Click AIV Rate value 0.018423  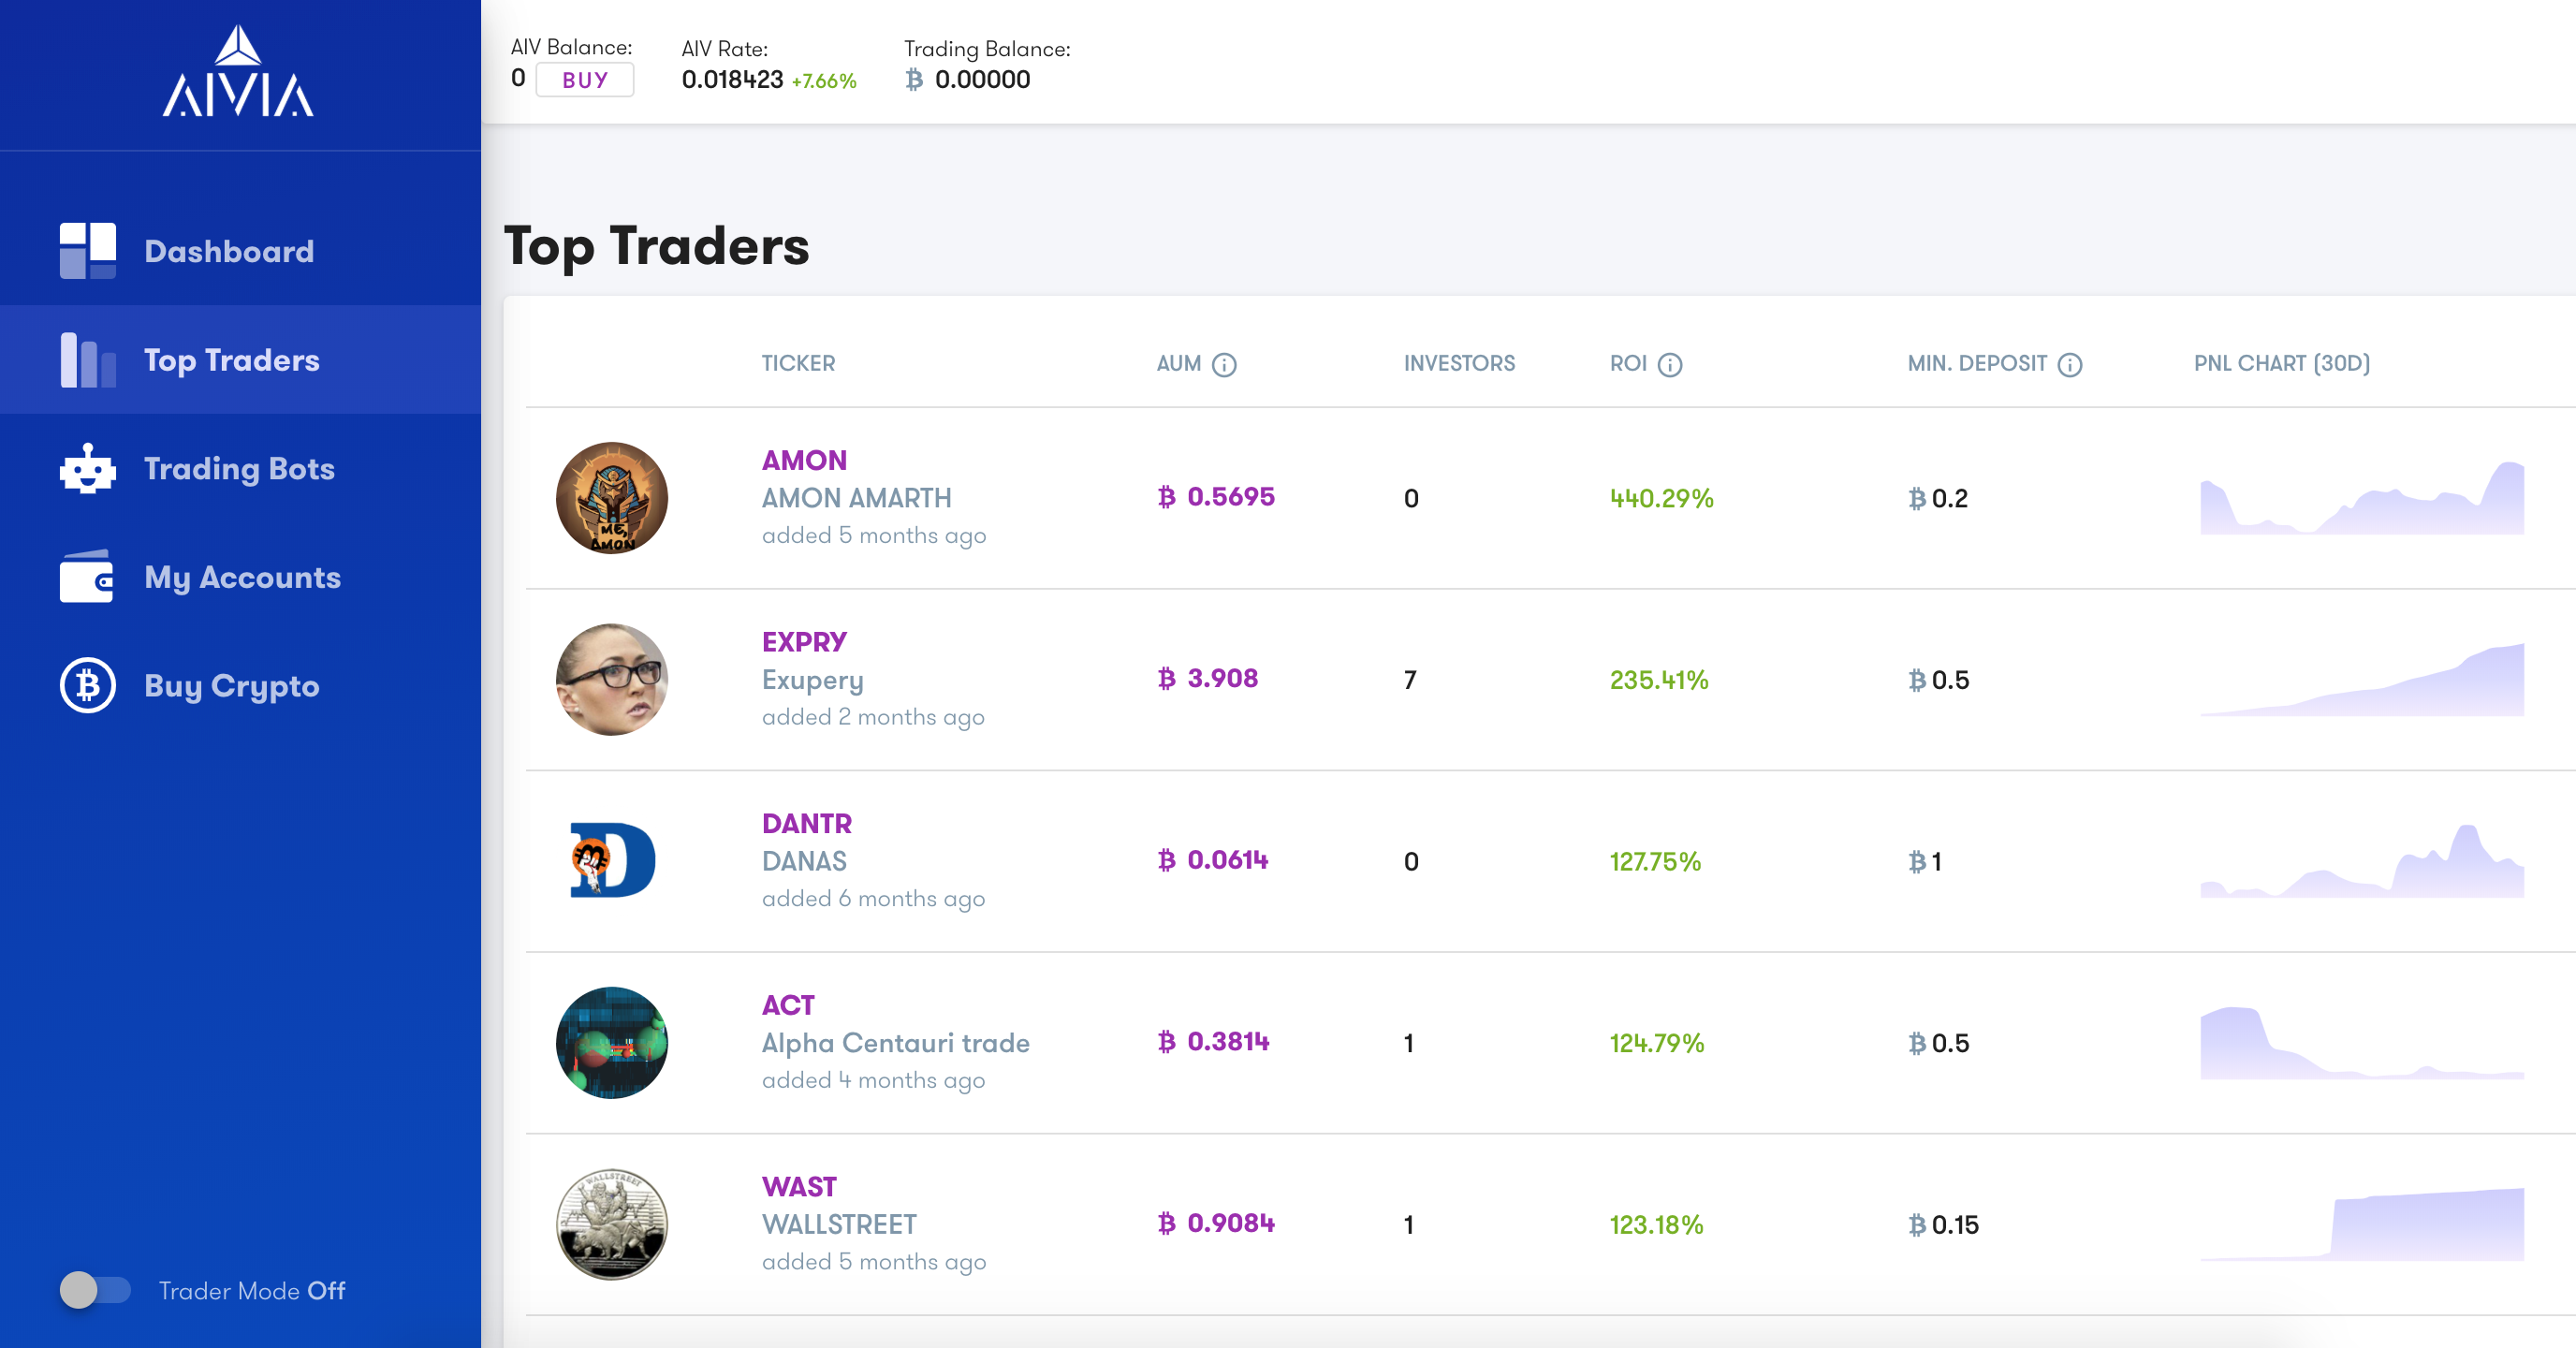(x=732, y=80)
